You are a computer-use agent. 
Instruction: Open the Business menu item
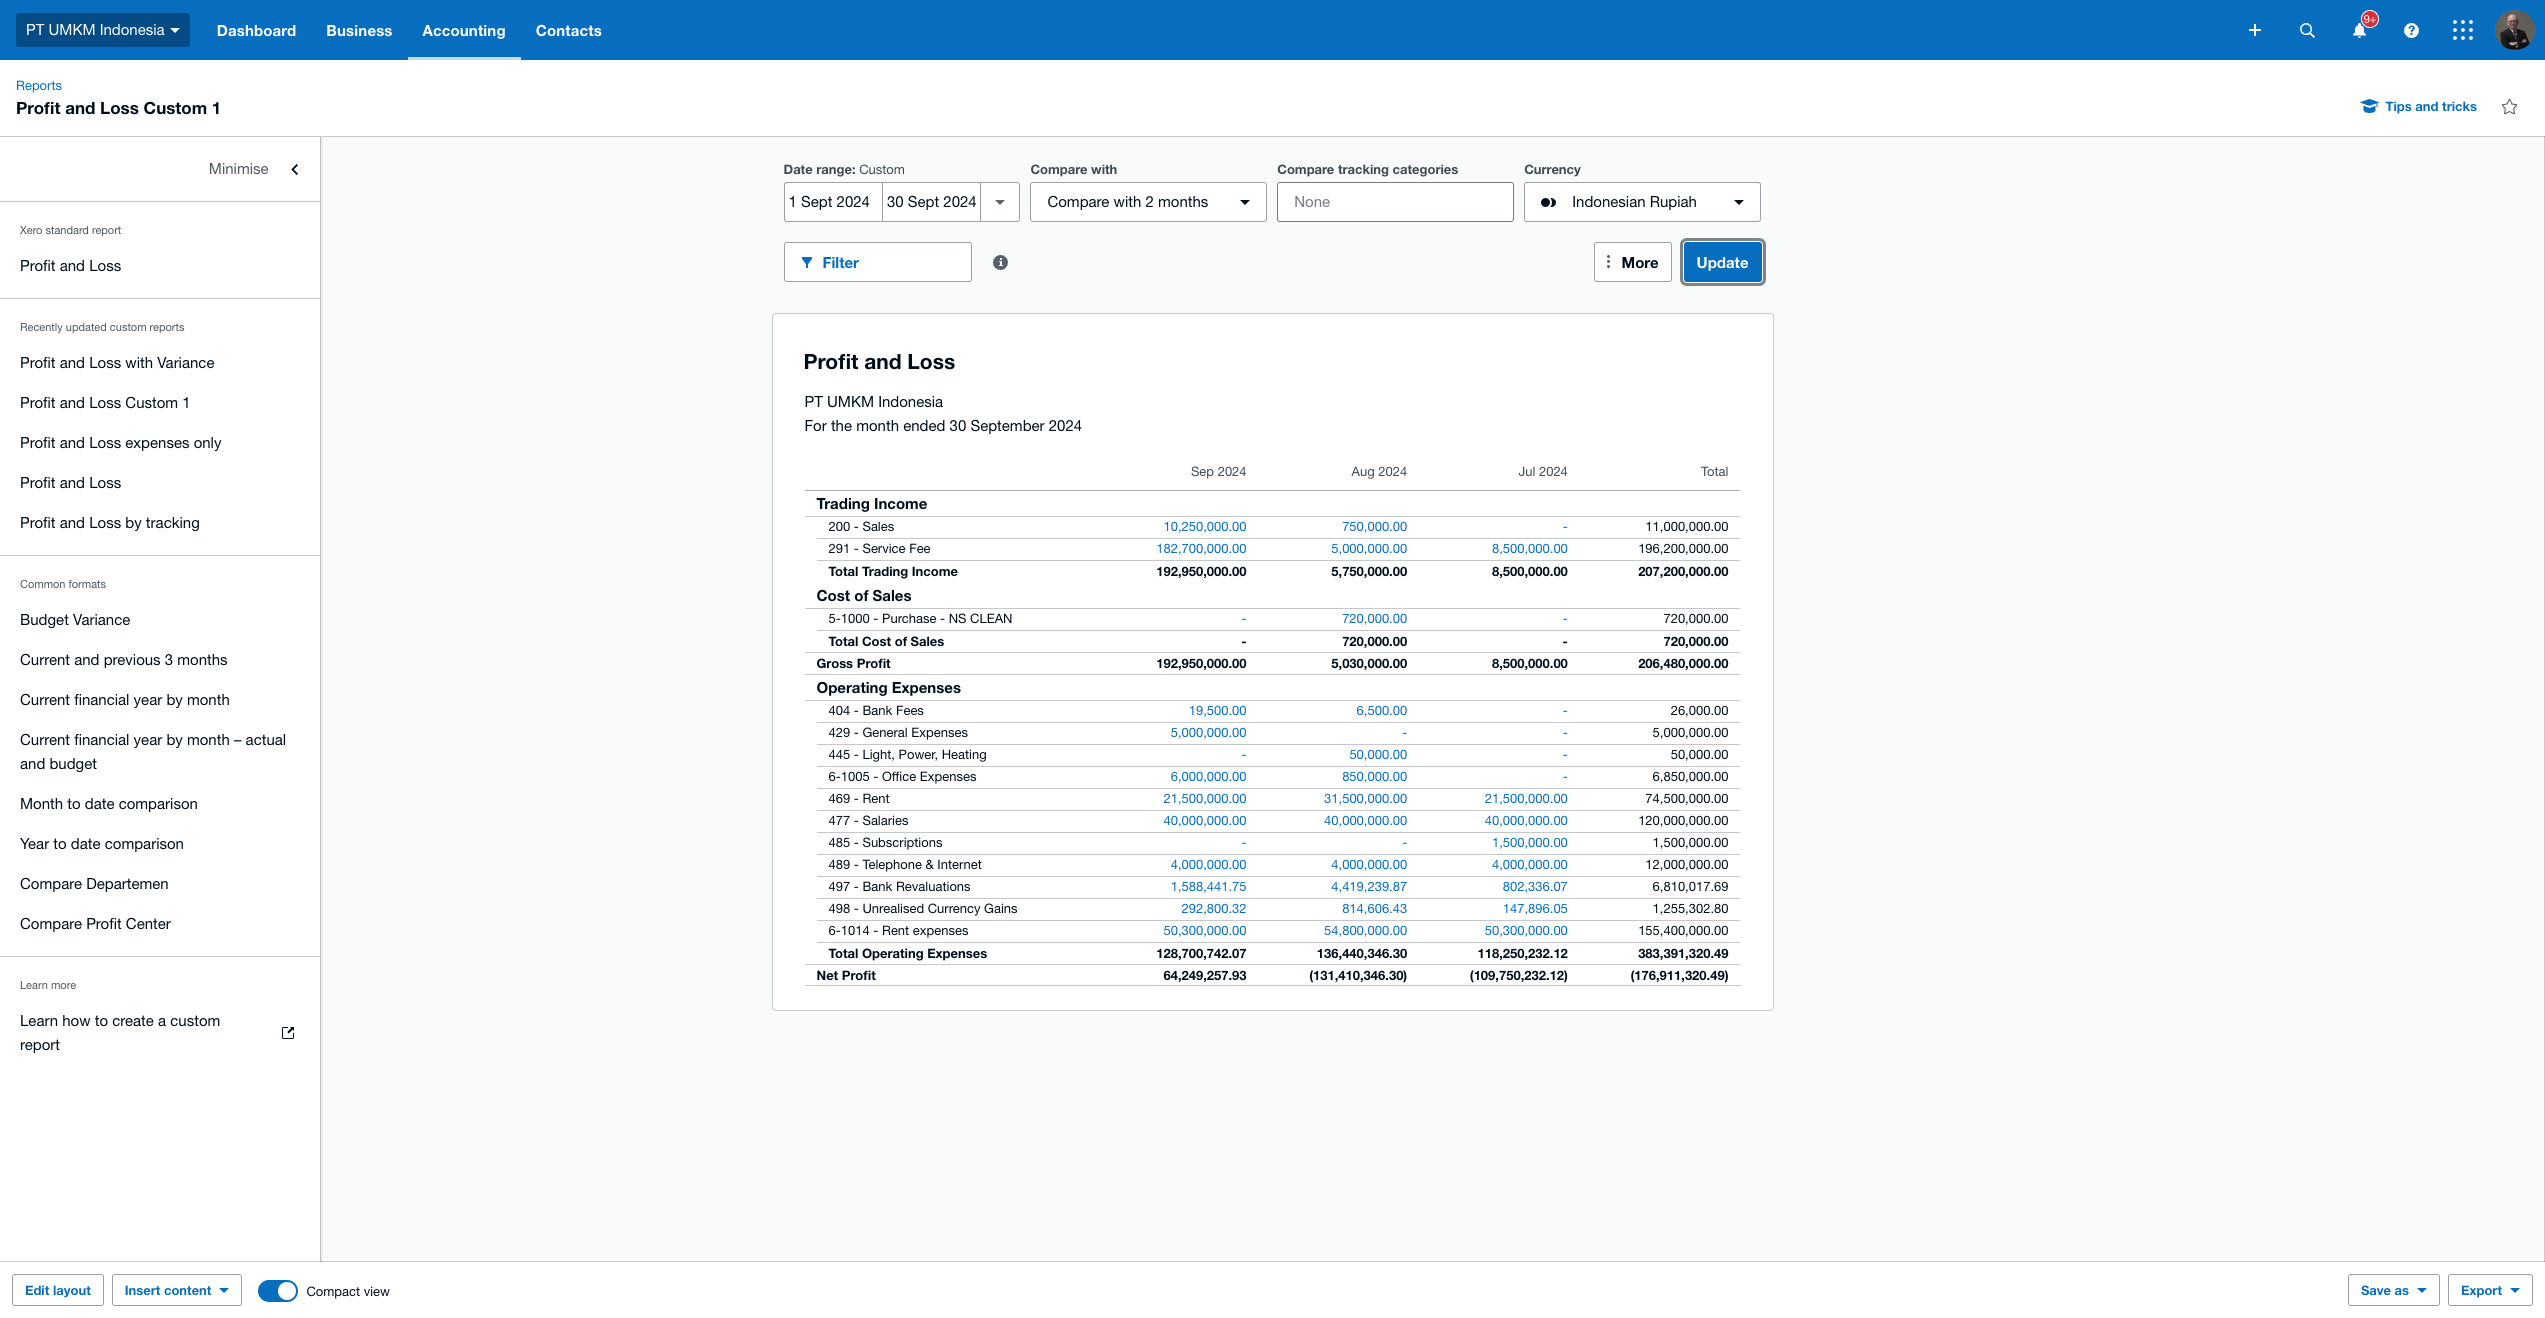(360, 30)
